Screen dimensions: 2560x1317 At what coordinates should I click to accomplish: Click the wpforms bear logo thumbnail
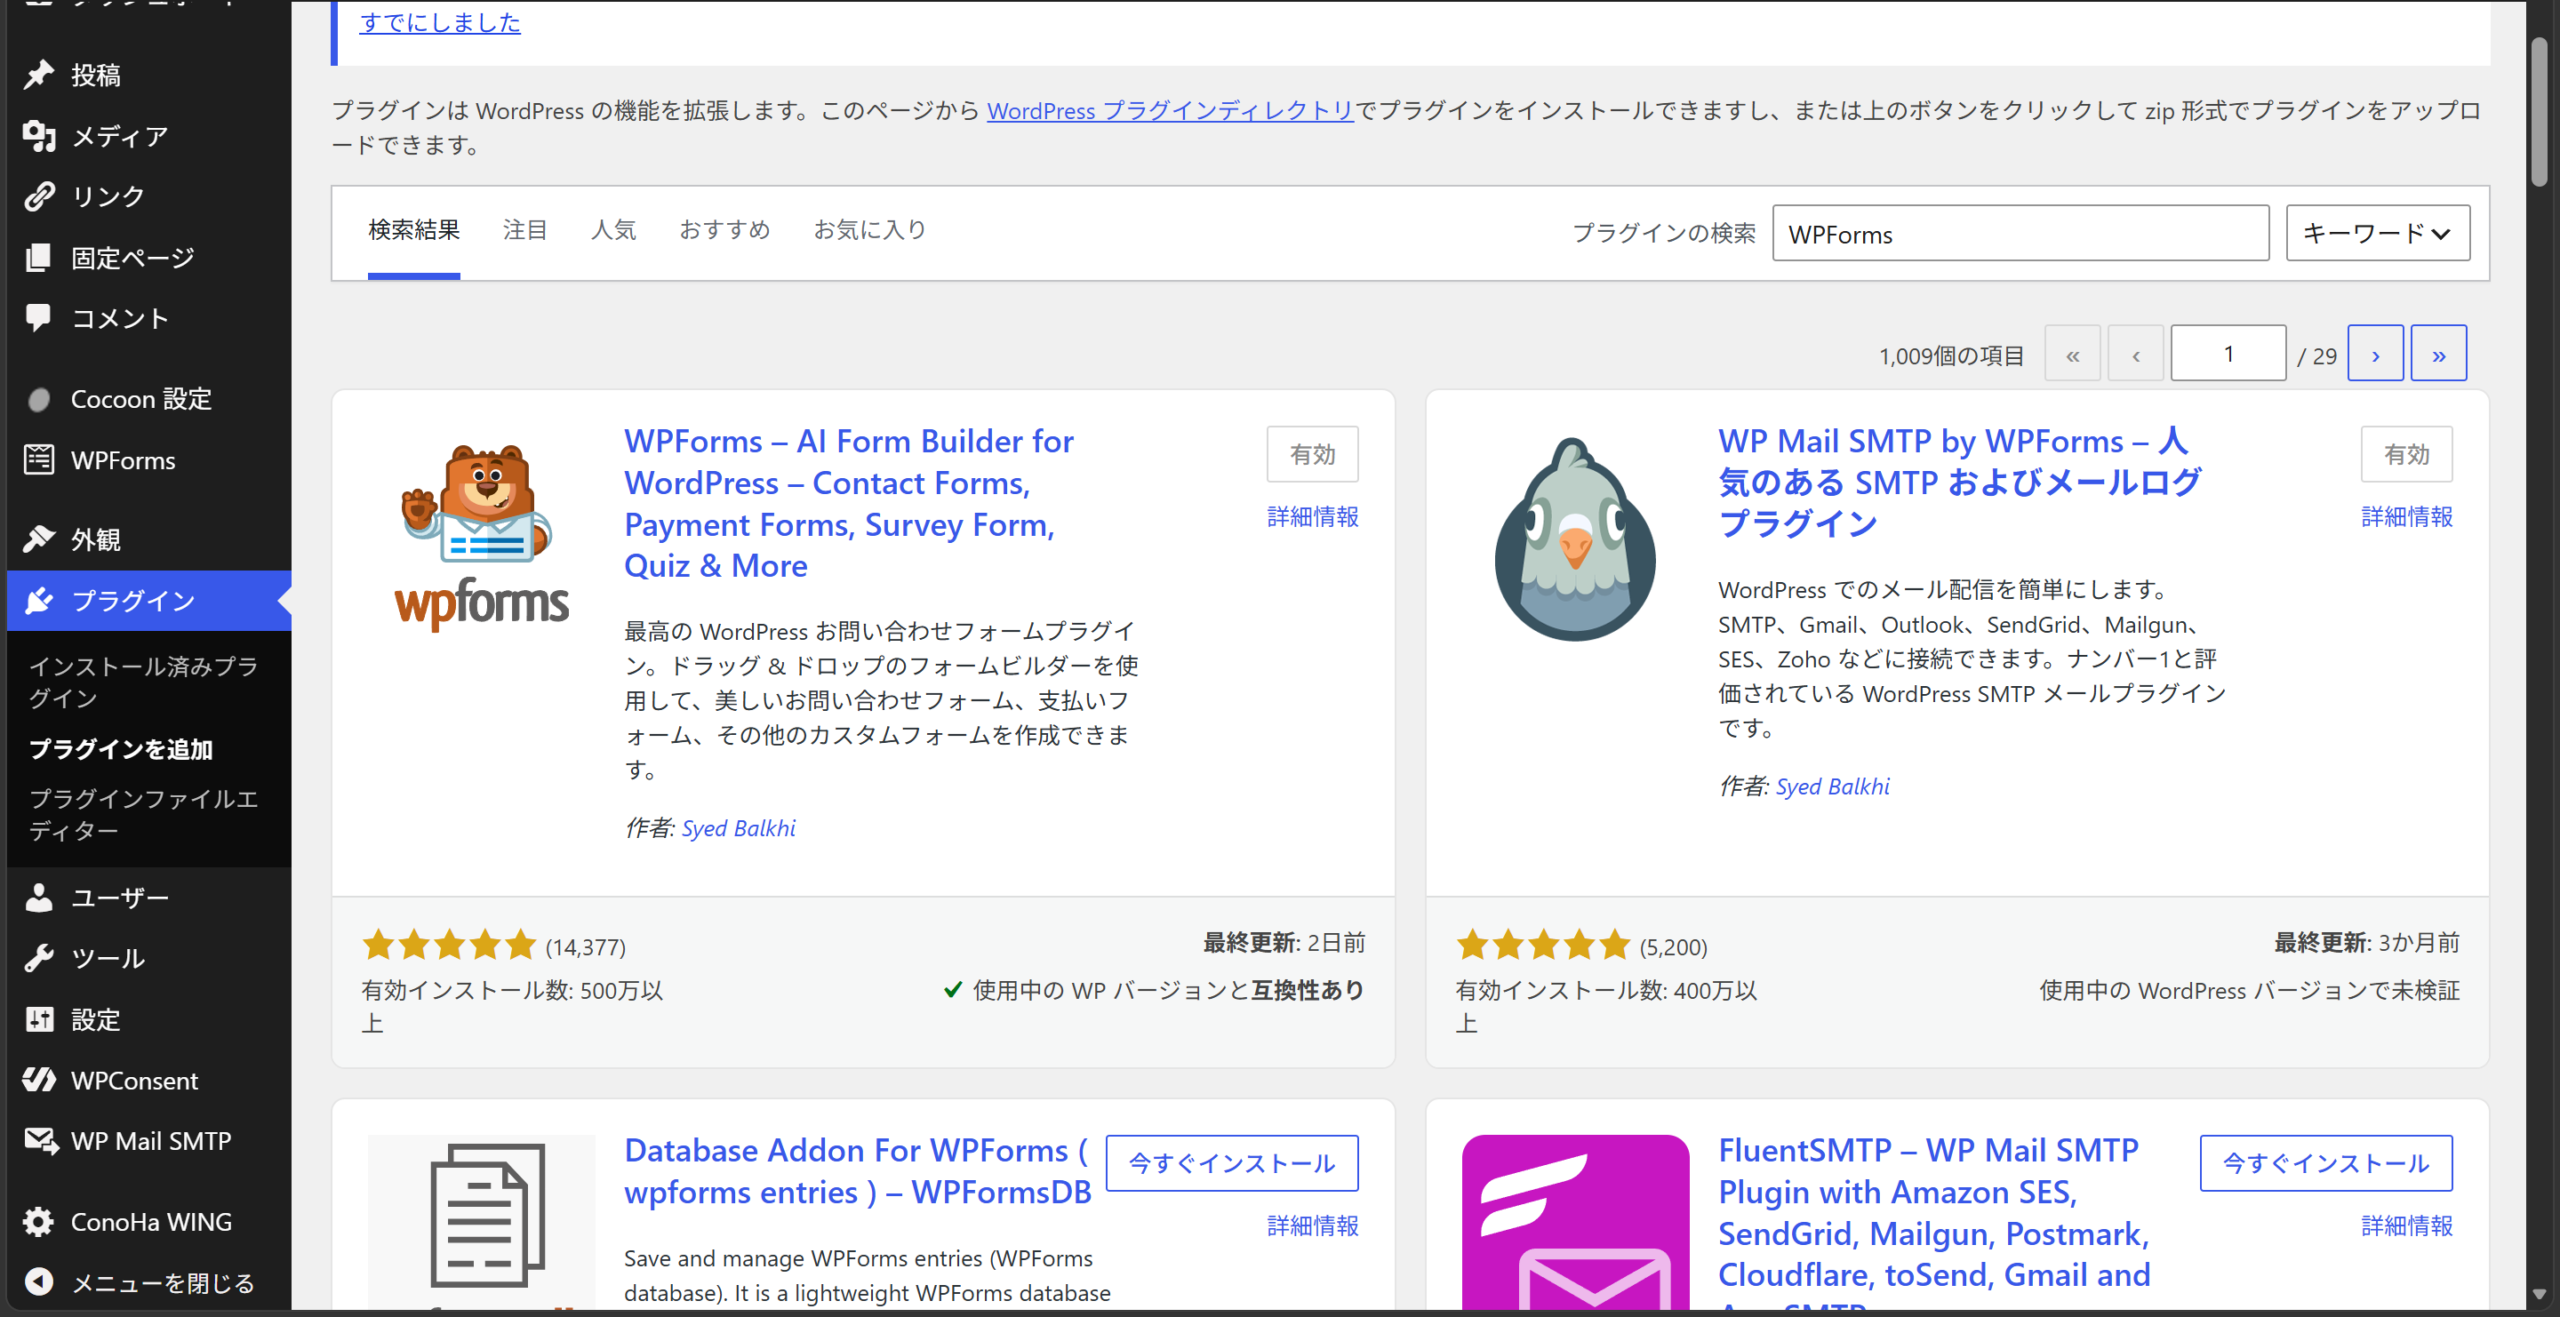(482, 536)
